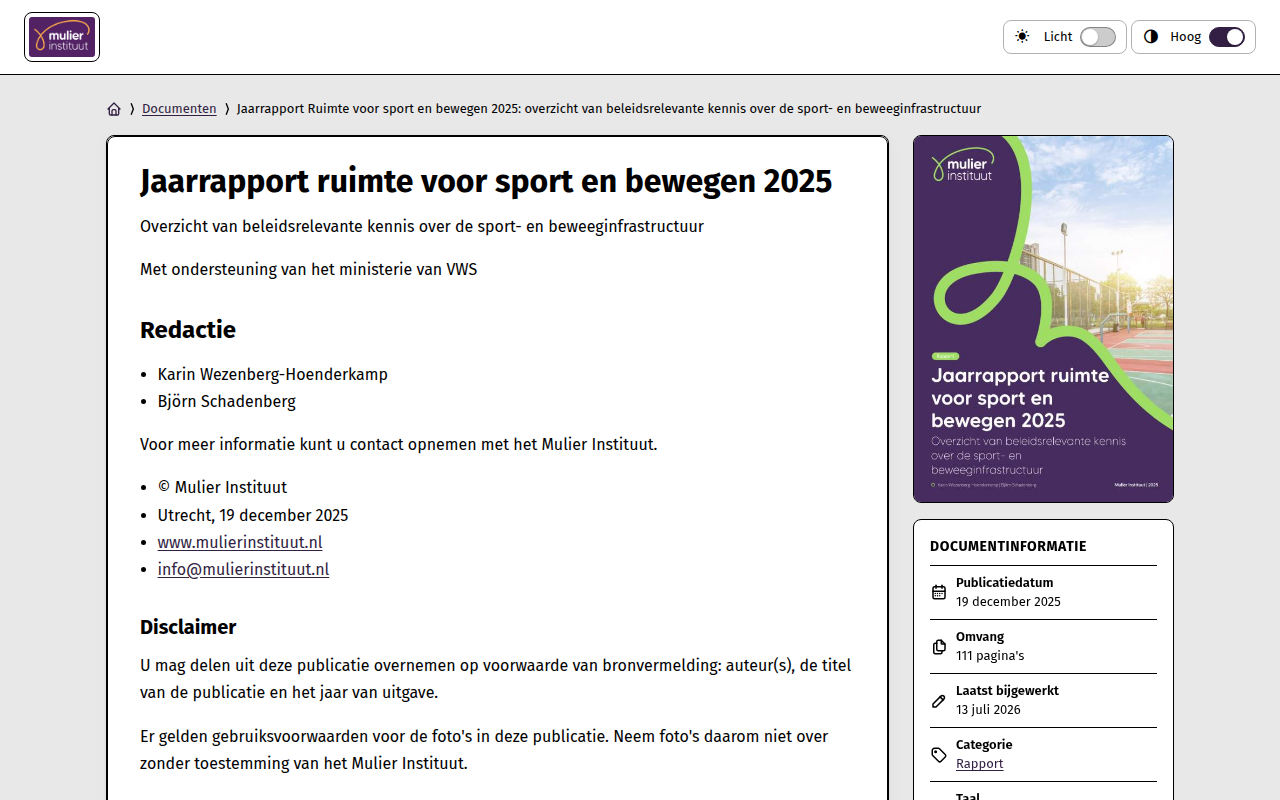Click 'Met ondersteuning van het ministerie van VWS'
Screen dimensions: 1280x800
[x=309, y=269]
